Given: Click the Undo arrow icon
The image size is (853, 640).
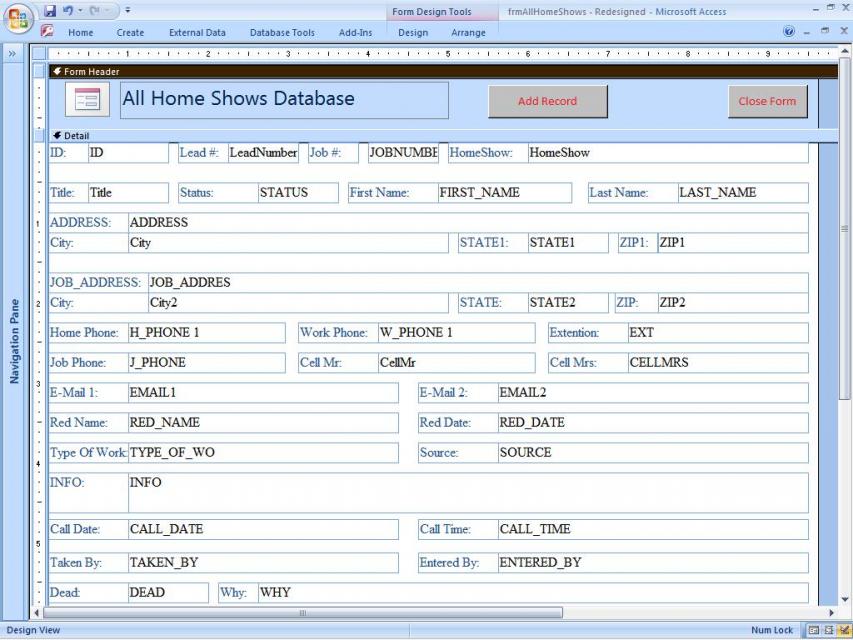Looking at the screenshot, I should click(x=68, y=10).
